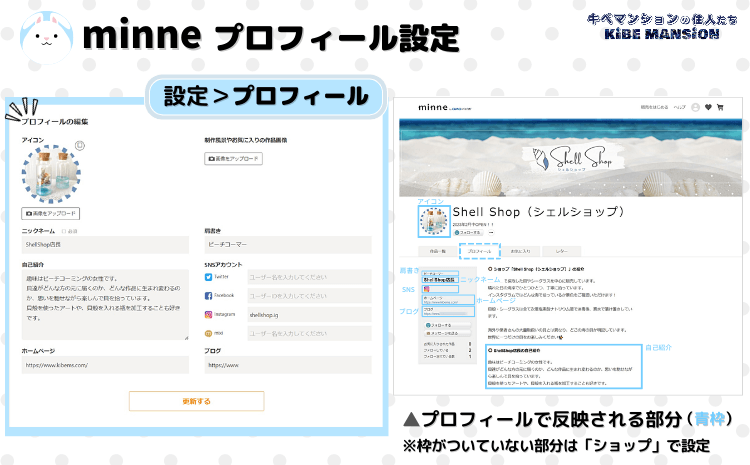Click the メッセージを送る button in sidebar

[x=447, y=333]
